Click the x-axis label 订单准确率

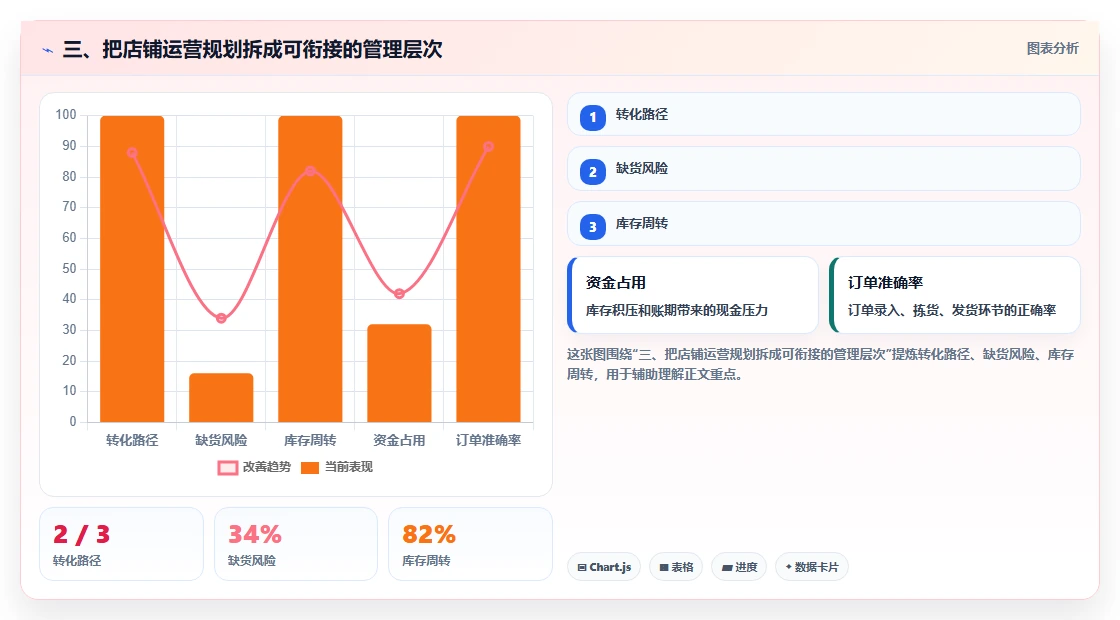point(489,441)
